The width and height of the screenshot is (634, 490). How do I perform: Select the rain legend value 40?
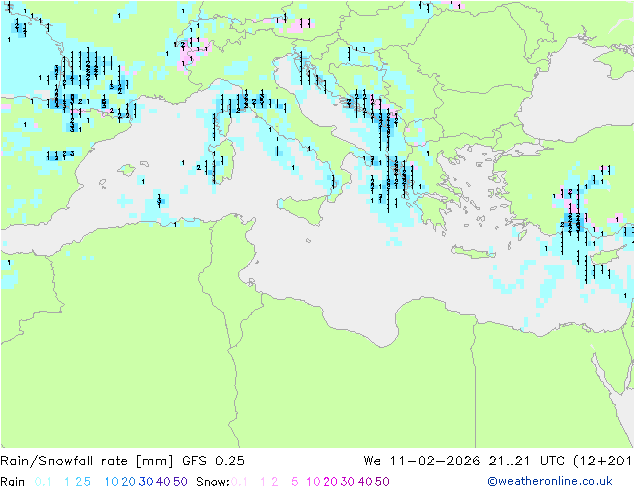tap(163, 482)
